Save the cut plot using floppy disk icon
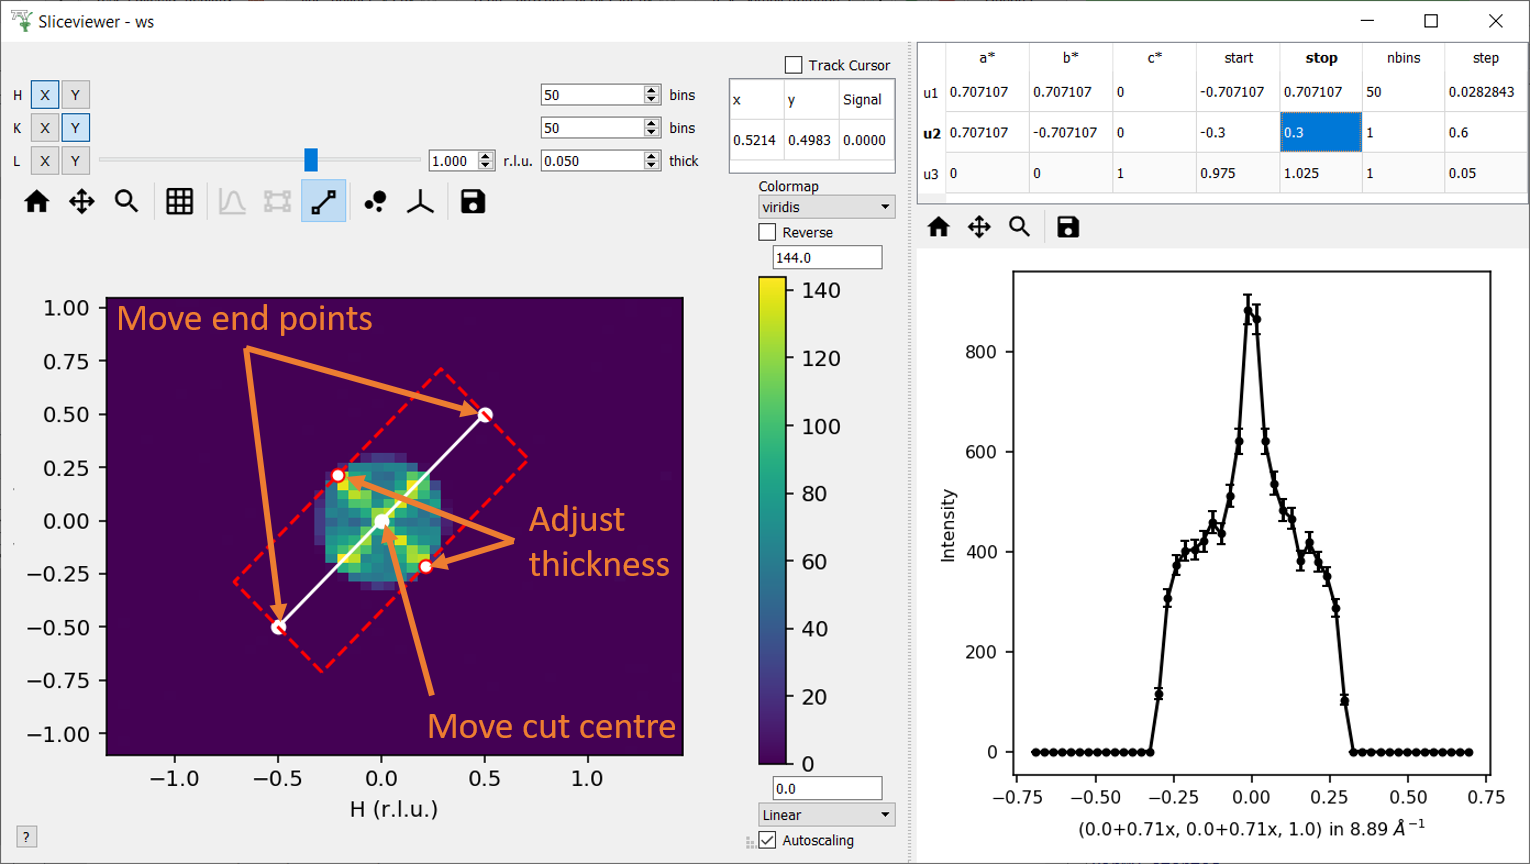The height and width of the screenshot is (864, 1530). (1067, 226)
